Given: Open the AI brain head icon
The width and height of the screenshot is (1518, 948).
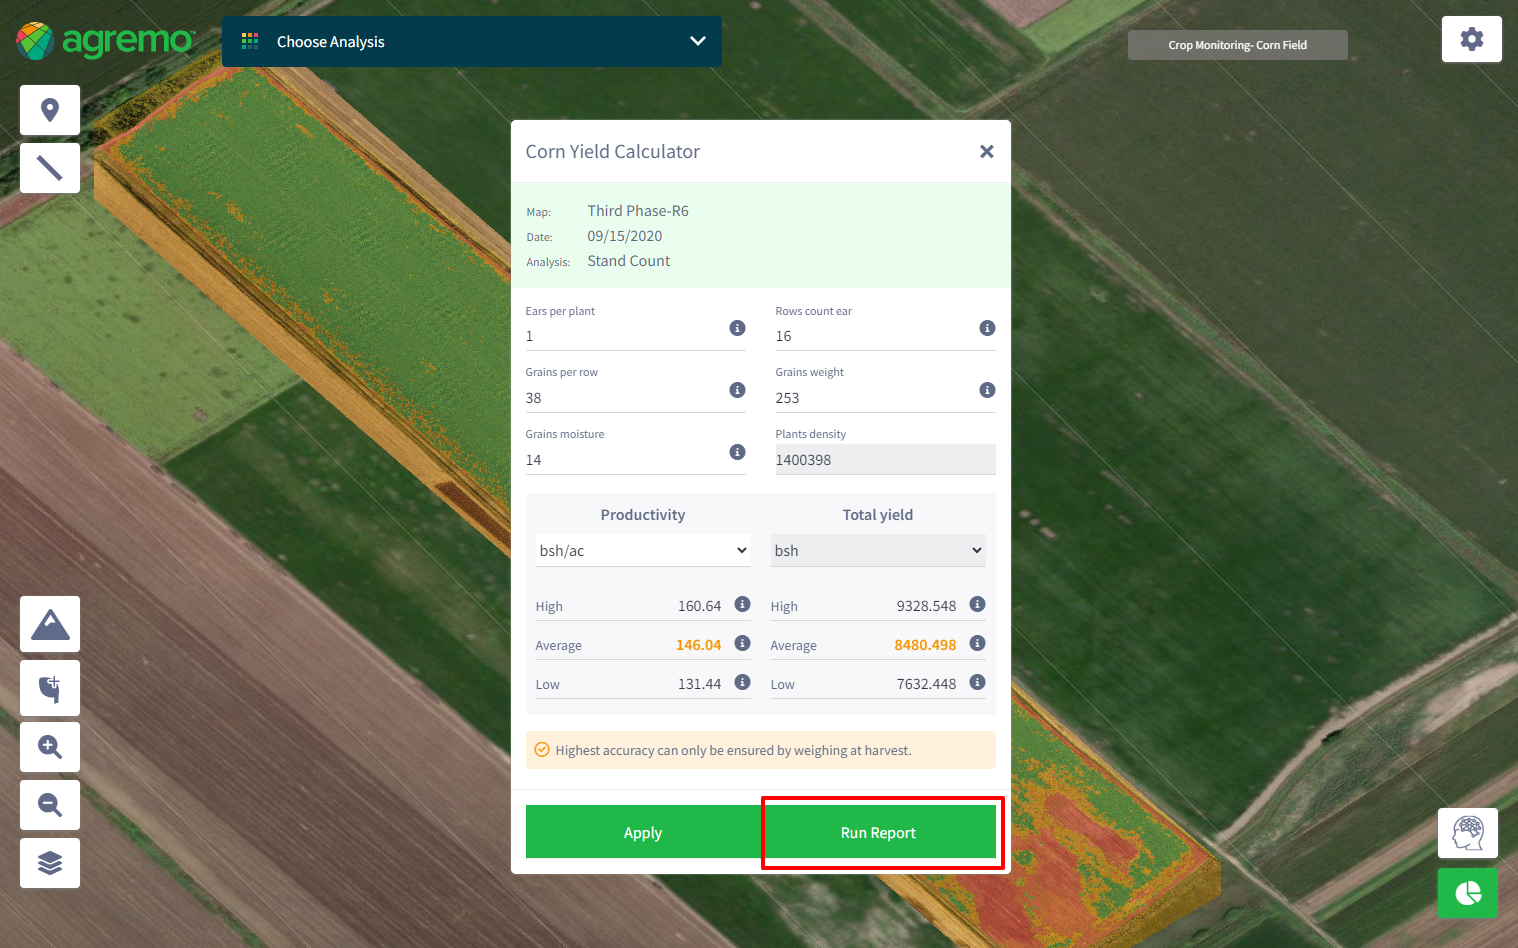Looking at the screenshot, I should click(1467, 833).
